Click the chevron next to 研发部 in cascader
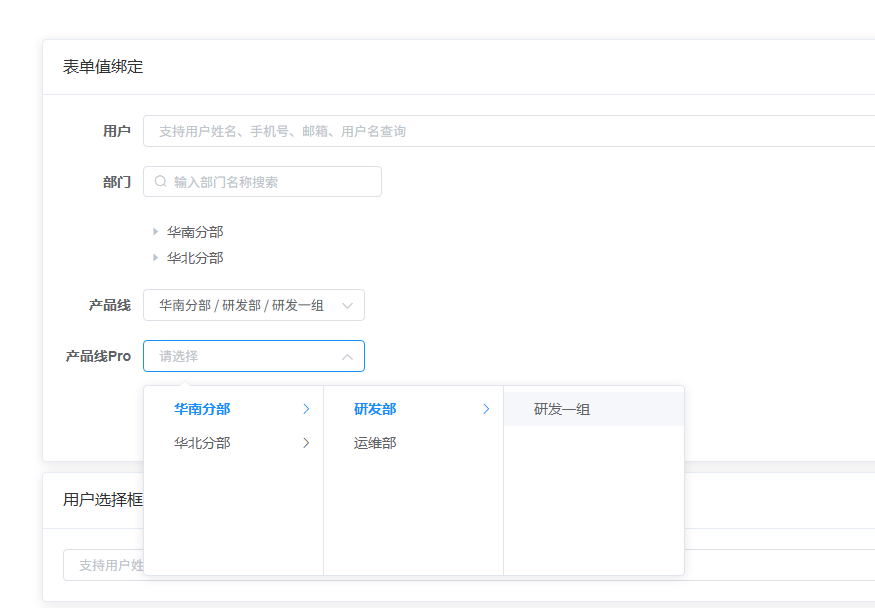Image resolution: width=875 pixels, height=608 pixels. (x=486, y=409)
